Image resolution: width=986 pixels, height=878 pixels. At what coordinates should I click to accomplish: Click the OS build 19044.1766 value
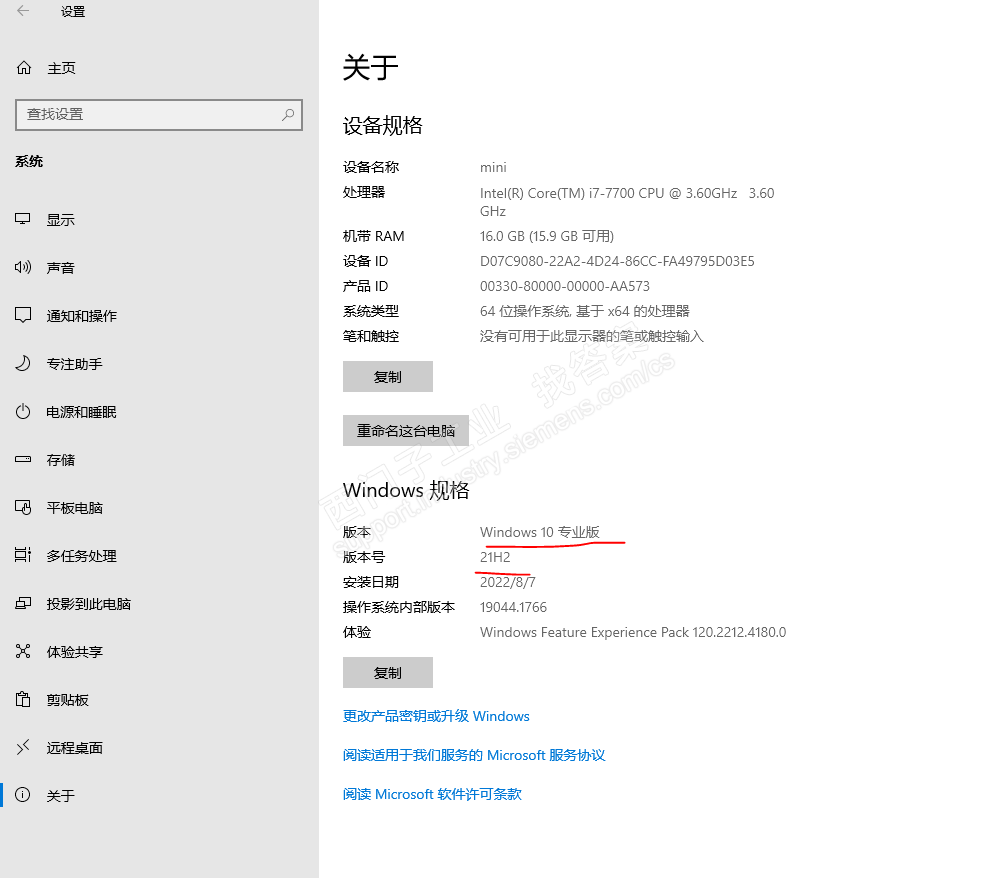[x=513, y=608]
